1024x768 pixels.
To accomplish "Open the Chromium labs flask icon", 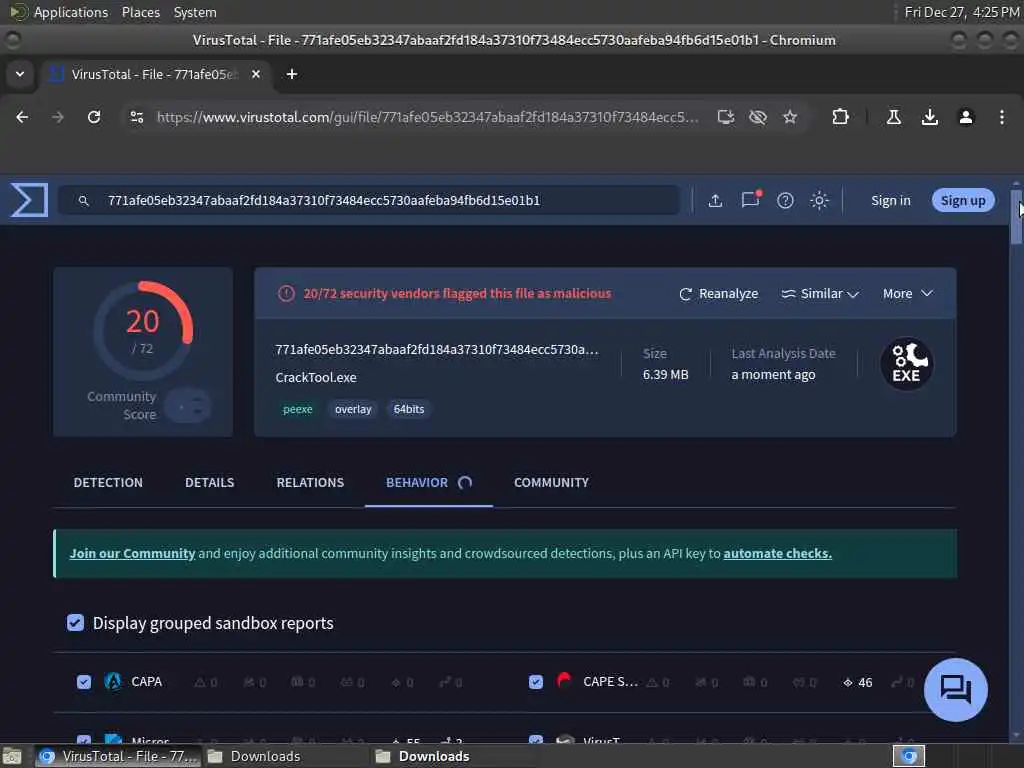I will click(894, 117).
